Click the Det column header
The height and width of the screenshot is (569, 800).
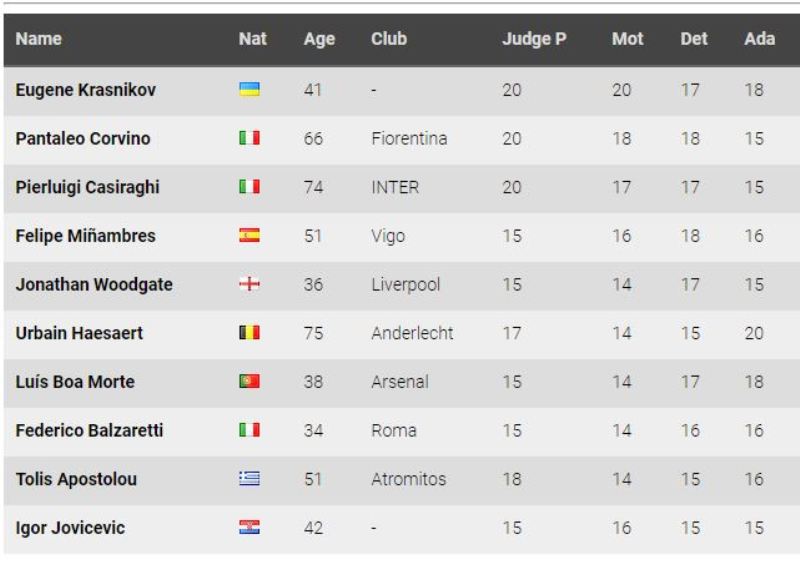coord(694,40)
